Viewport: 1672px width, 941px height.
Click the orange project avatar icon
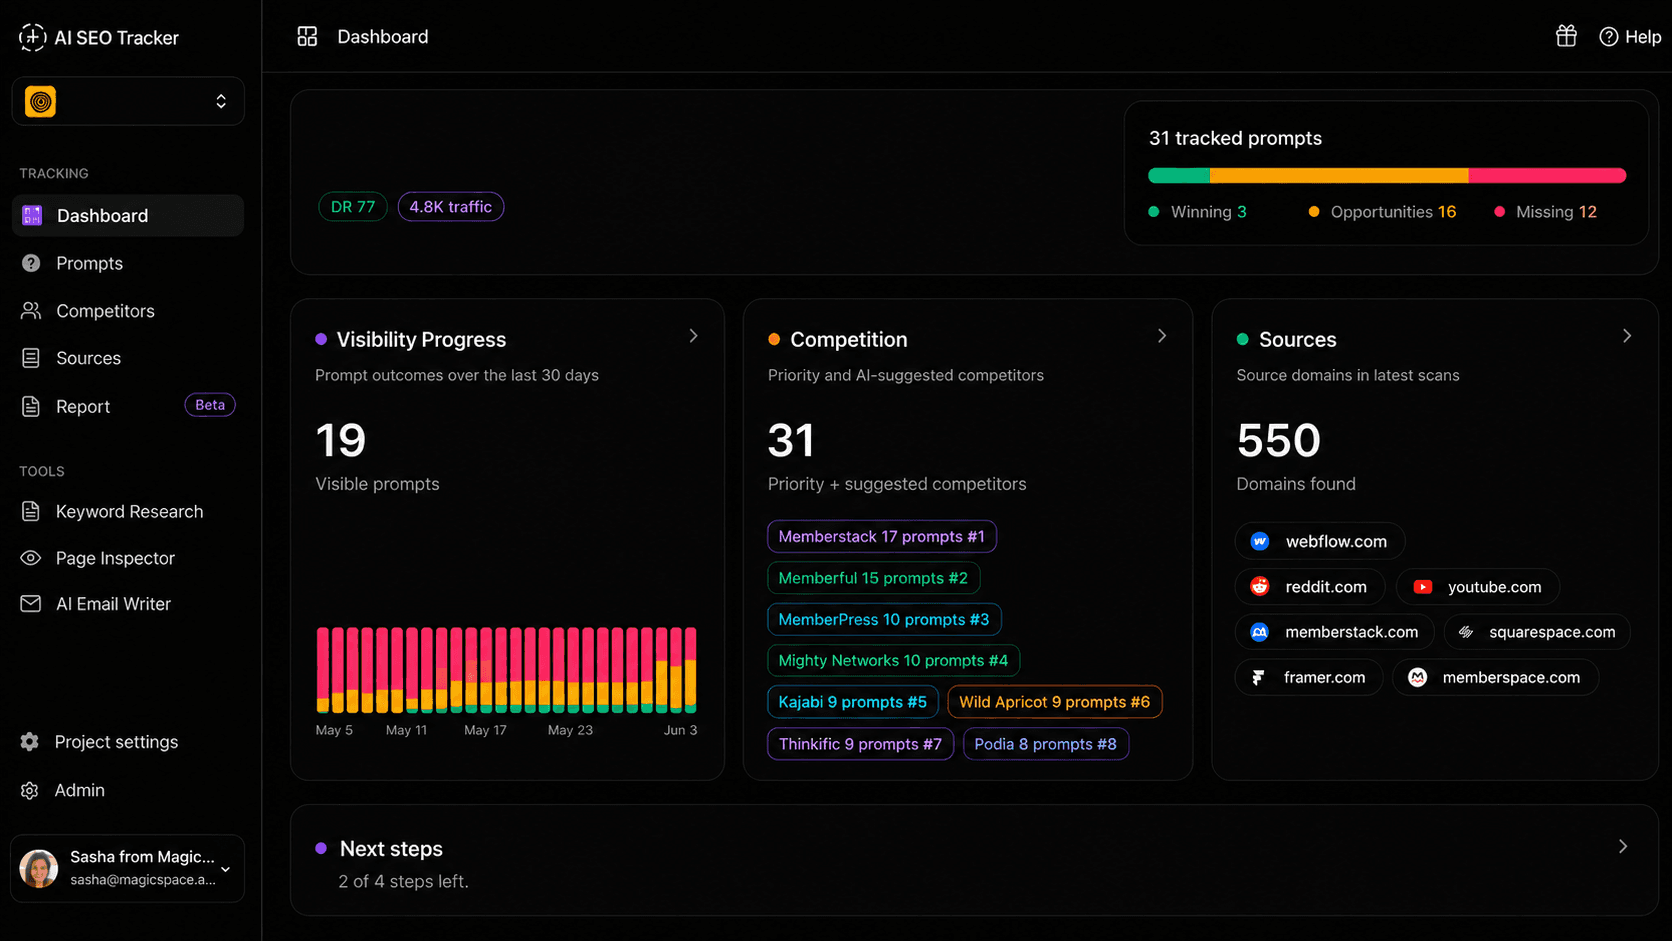pos(41,101)
